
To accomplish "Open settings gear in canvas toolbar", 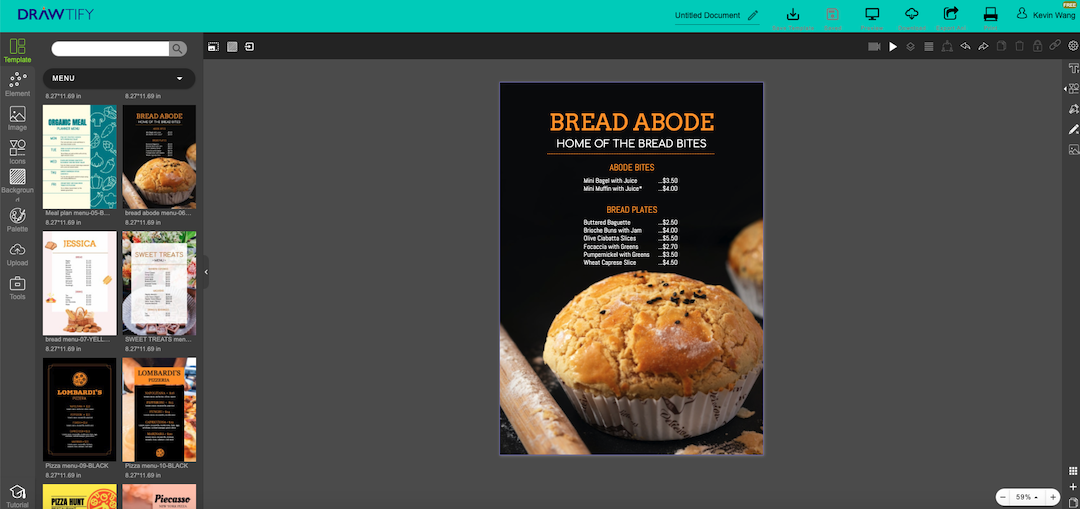I will (1073, 46).
